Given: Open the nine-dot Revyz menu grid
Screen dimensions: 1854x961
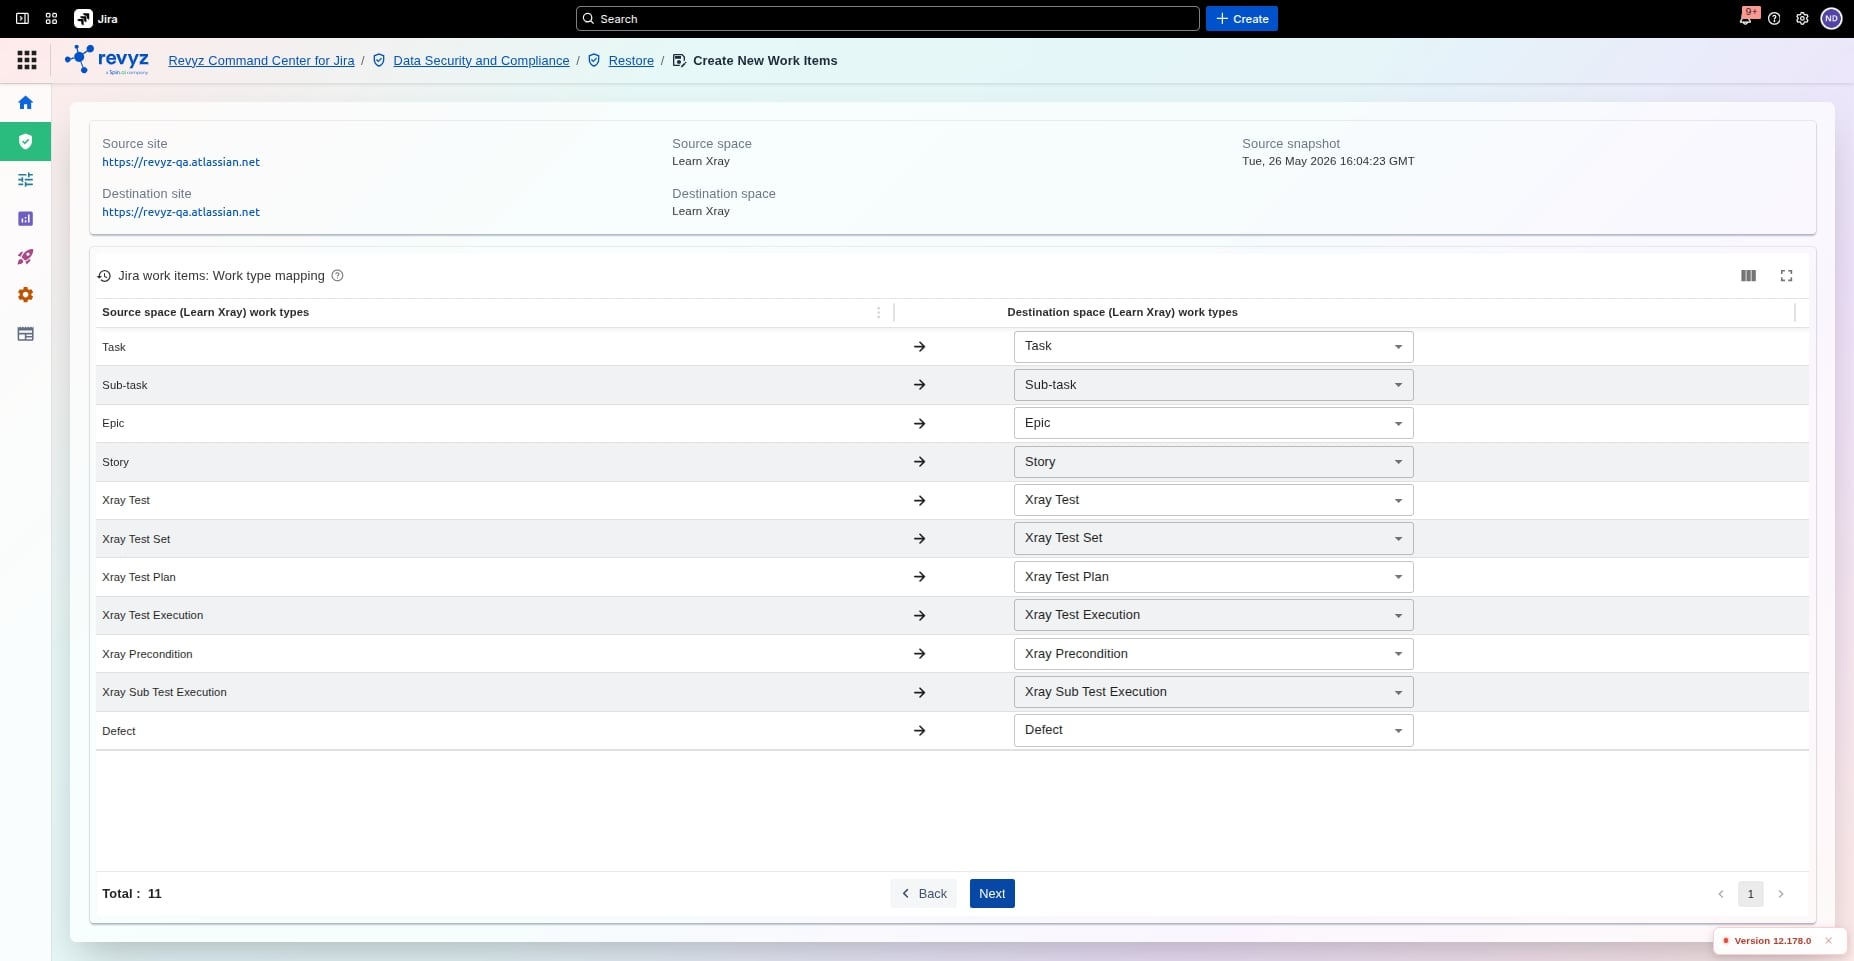Looking at the screenshot, I should click(x=27, y=60).
